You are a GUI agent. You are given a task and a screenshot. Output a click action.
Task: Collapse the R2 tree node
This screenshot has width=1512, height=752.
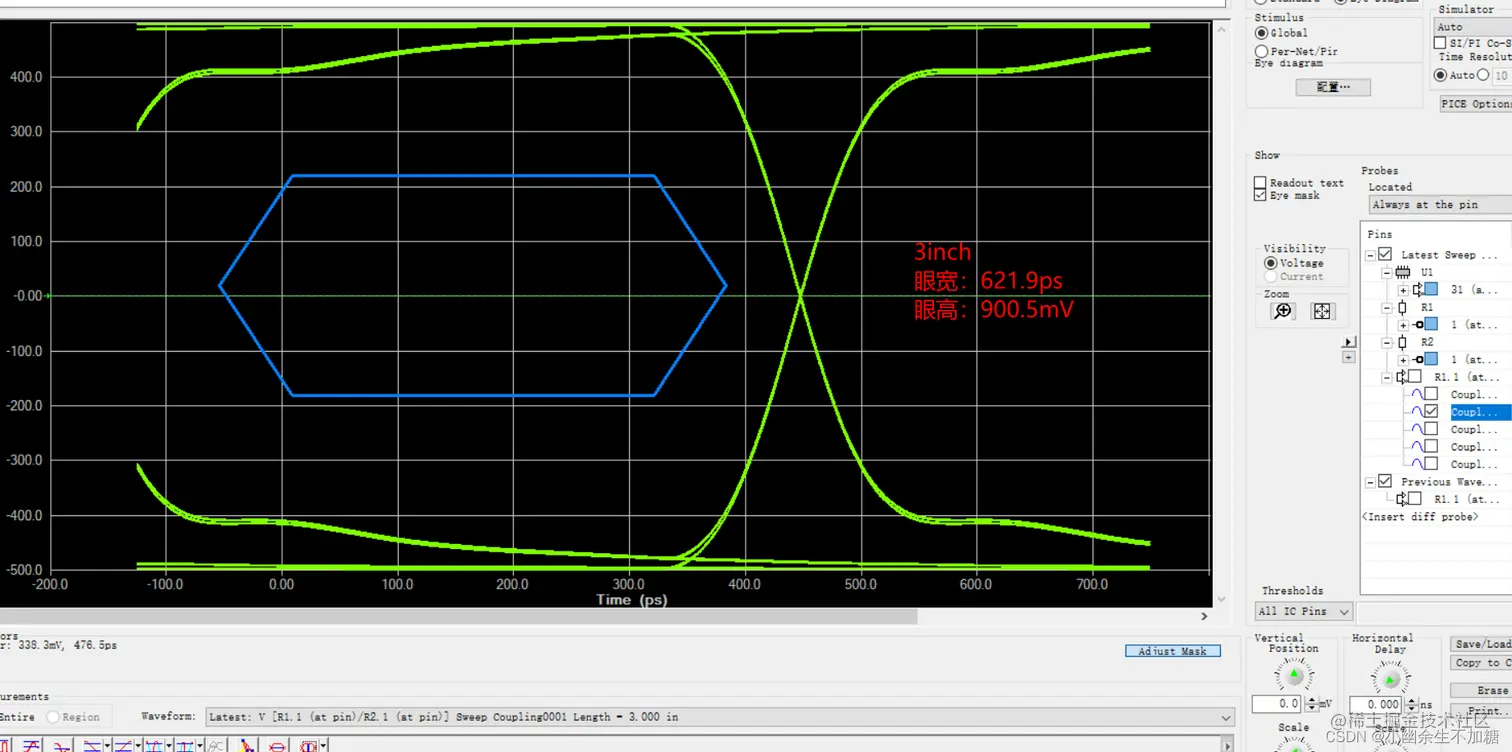coord(1387,342)
